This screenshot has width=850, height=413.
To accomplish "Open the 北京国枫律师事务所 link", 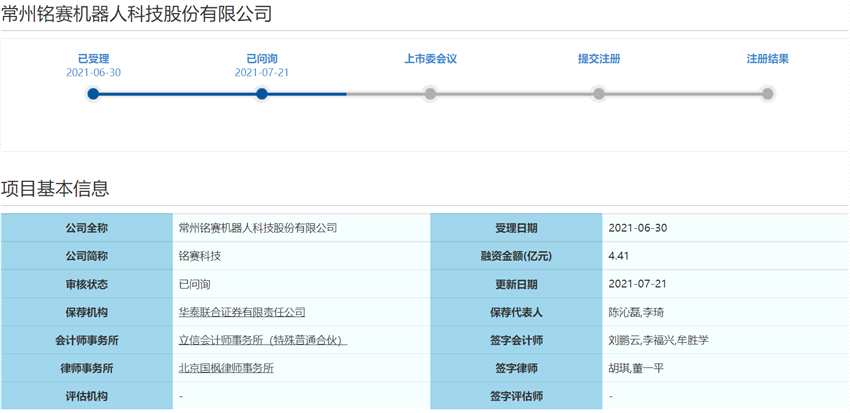I will coord(226,369).
